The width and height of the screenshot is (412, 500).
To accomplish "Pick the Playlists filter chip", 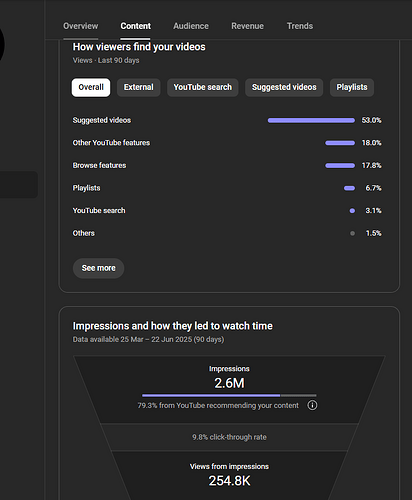I will tap(352, 87).
